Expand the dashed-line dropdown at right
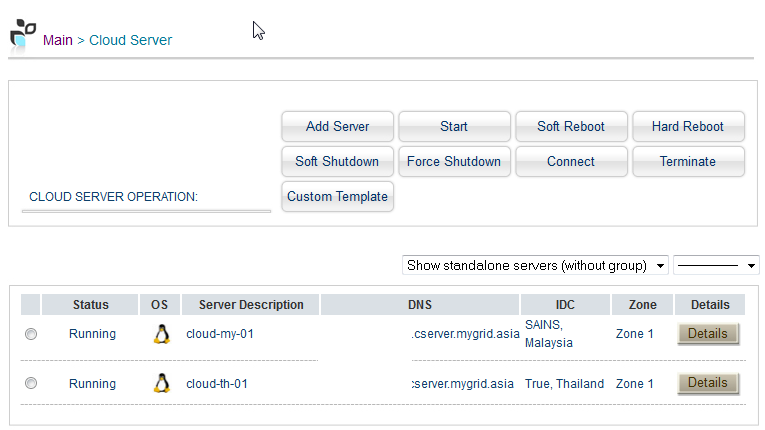Image resolution: width=765 pixels, height=430 pixels. tap(716, 266)
